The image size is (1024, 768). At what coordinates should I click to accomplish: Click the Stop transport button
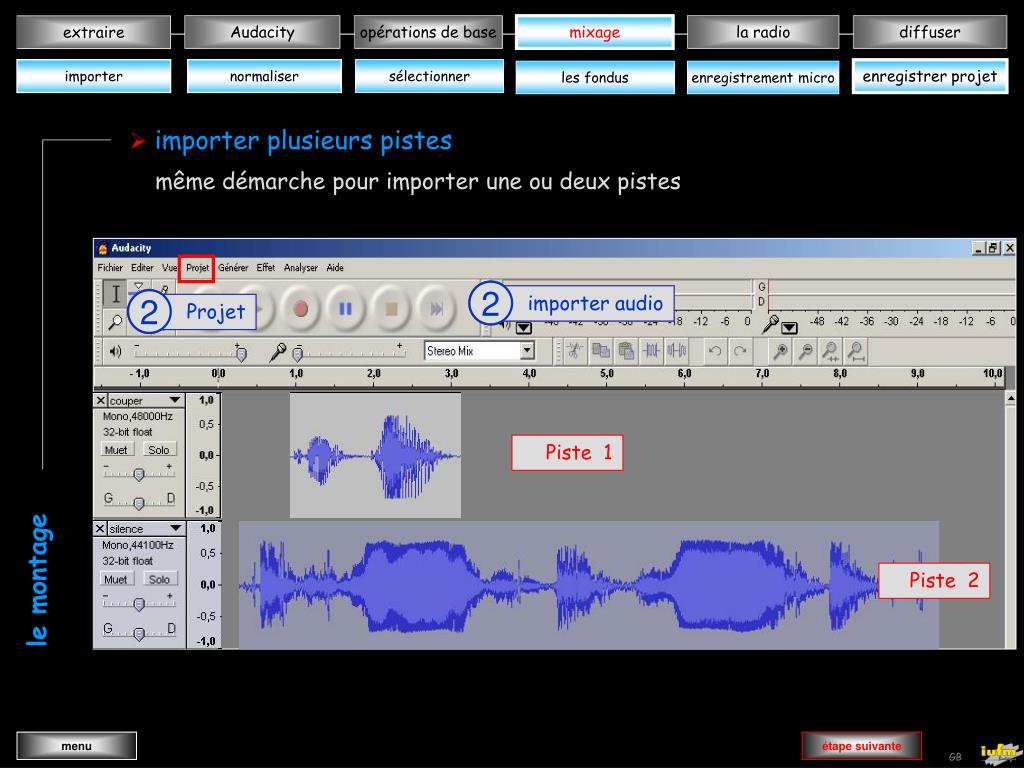391,309
